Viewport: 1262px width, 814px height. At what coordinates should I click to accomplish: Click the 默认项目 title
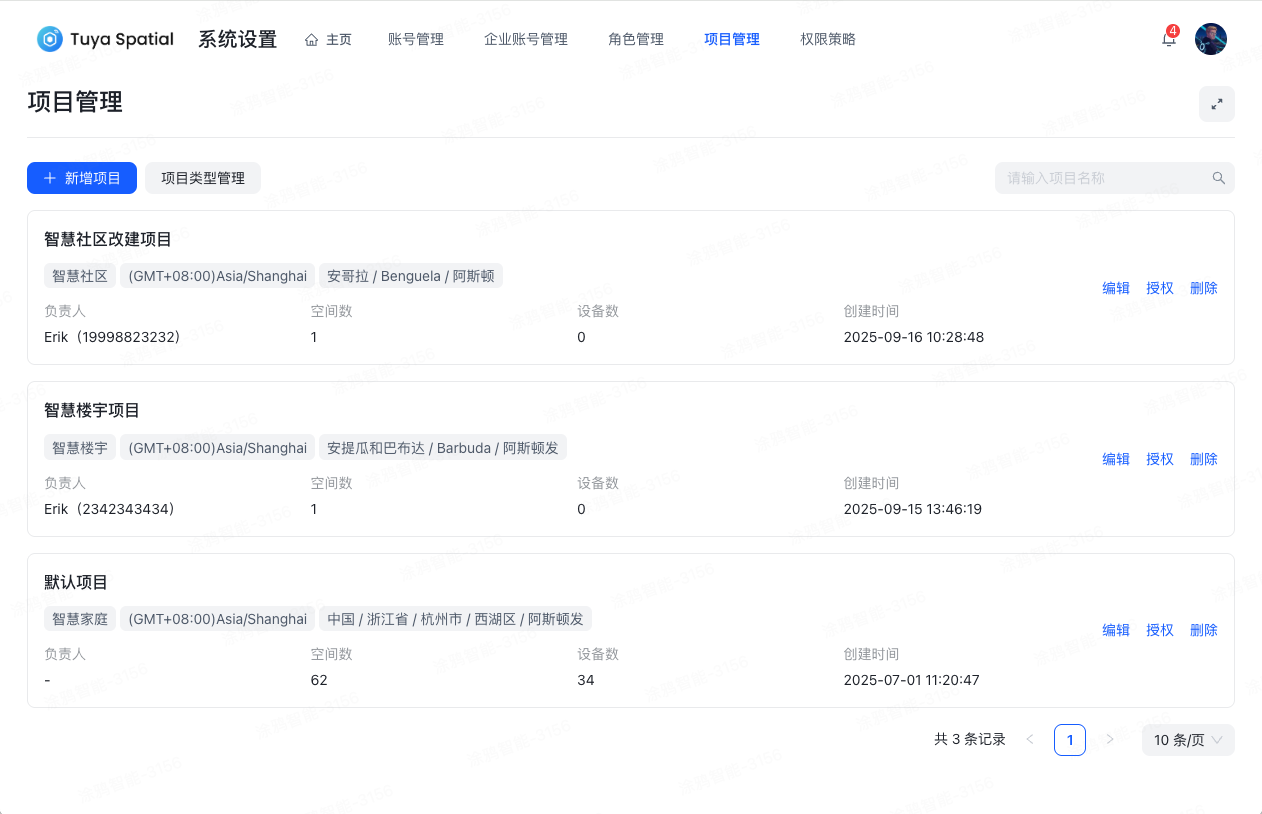(76, 582)
